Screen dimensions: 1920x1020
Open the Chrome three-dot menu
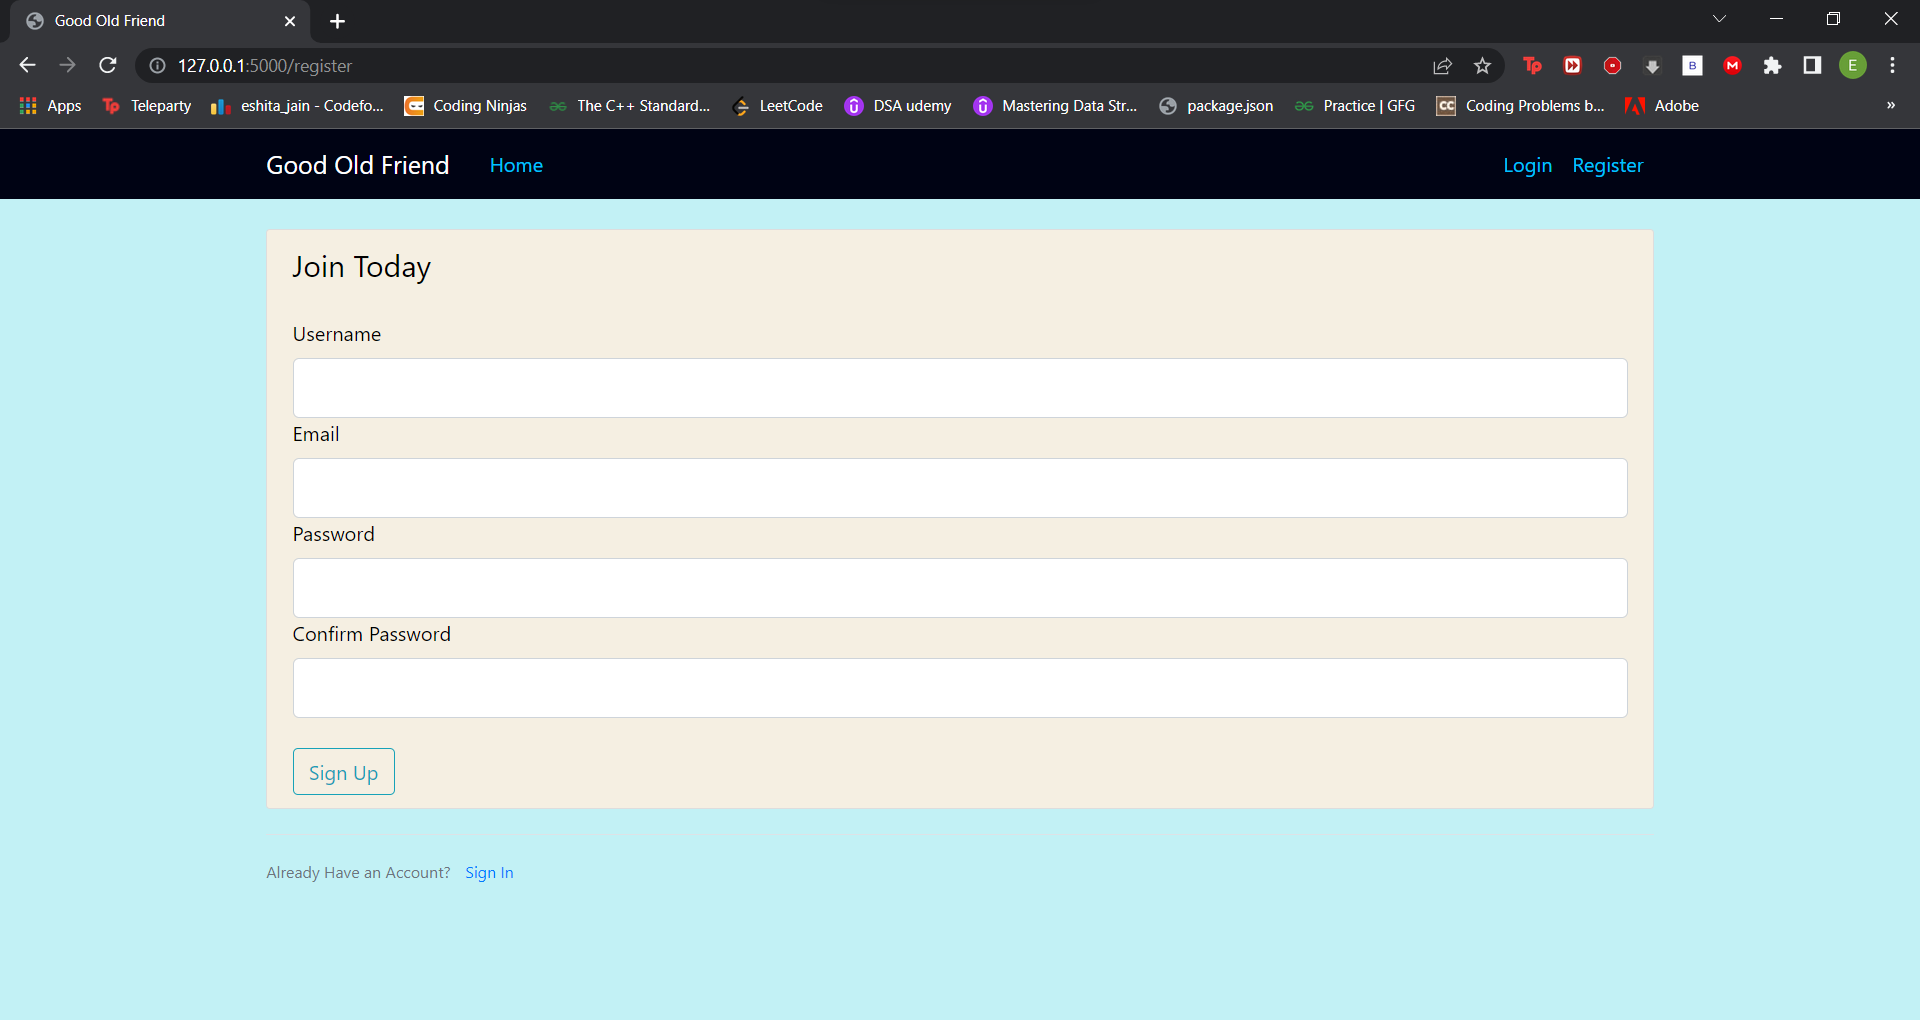(1892, 65)
